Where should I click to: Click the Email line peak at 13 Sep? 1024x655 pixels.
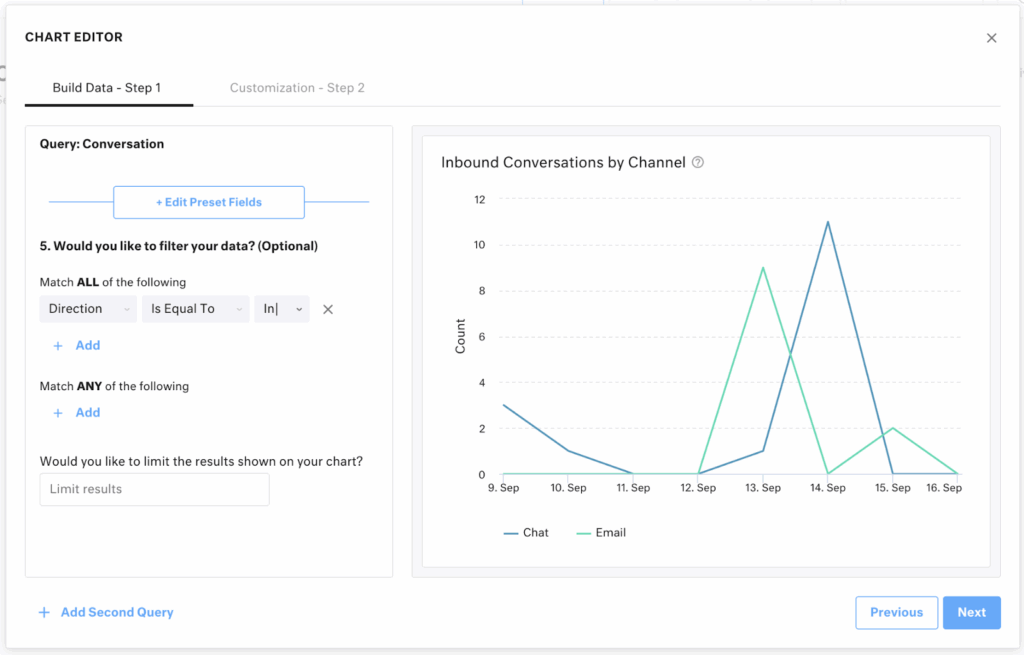point(763,268)
